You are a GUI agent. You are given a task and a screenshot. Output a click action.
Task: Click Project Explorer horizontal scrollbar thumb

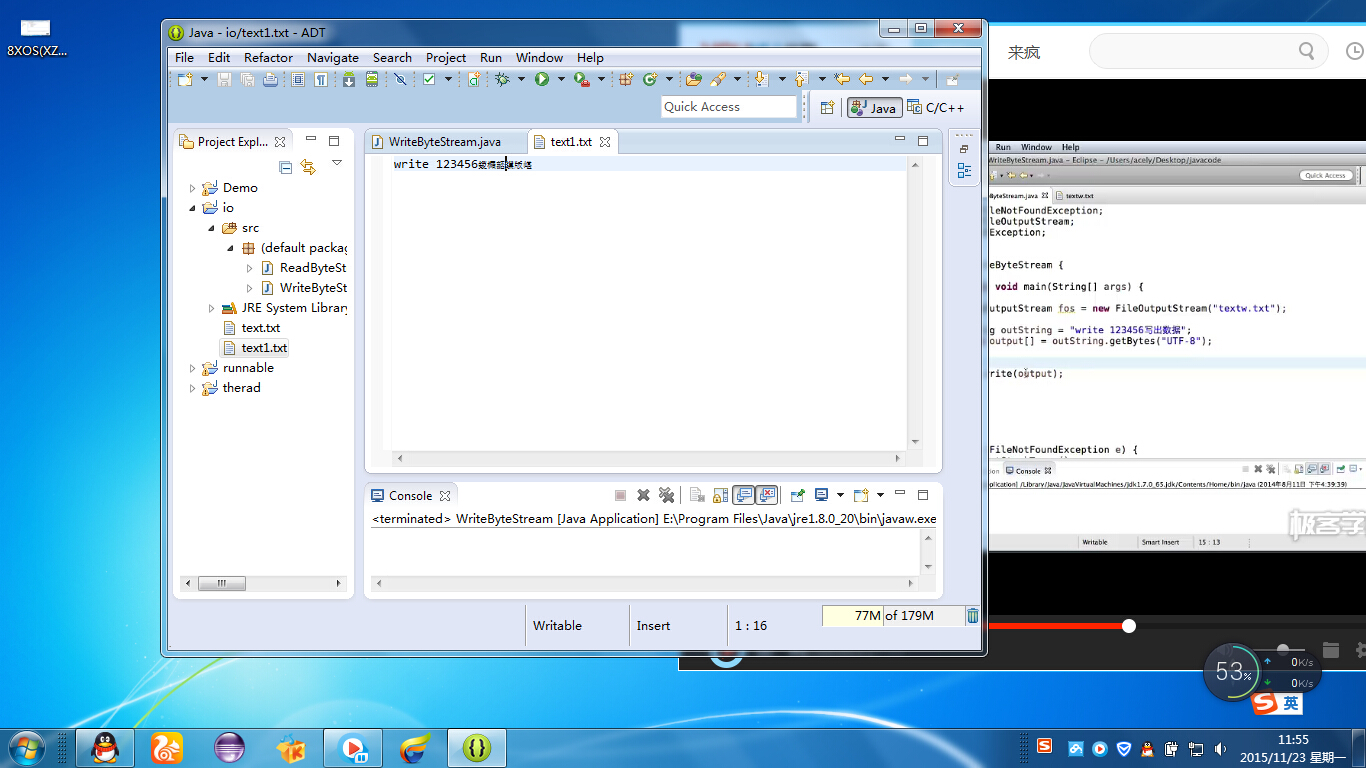point(222,583)
